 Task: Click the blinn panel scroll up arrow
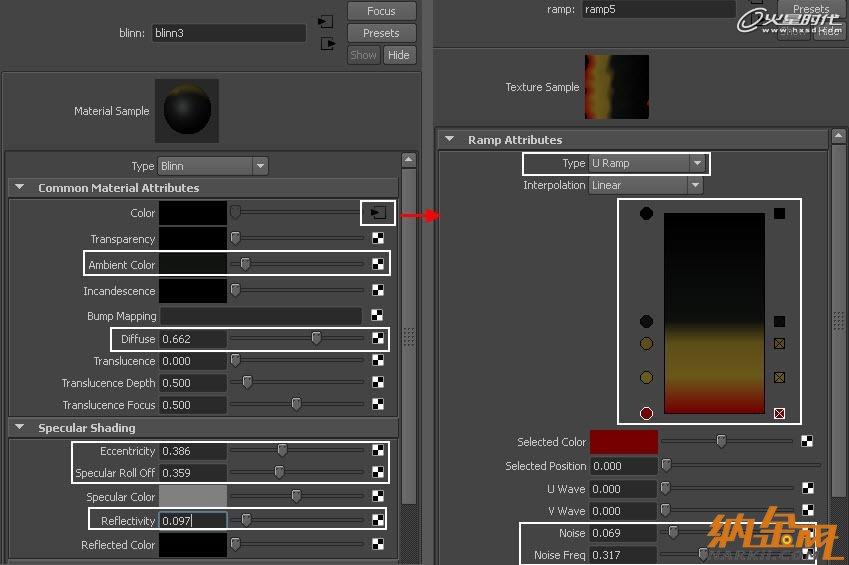(409, 160)
